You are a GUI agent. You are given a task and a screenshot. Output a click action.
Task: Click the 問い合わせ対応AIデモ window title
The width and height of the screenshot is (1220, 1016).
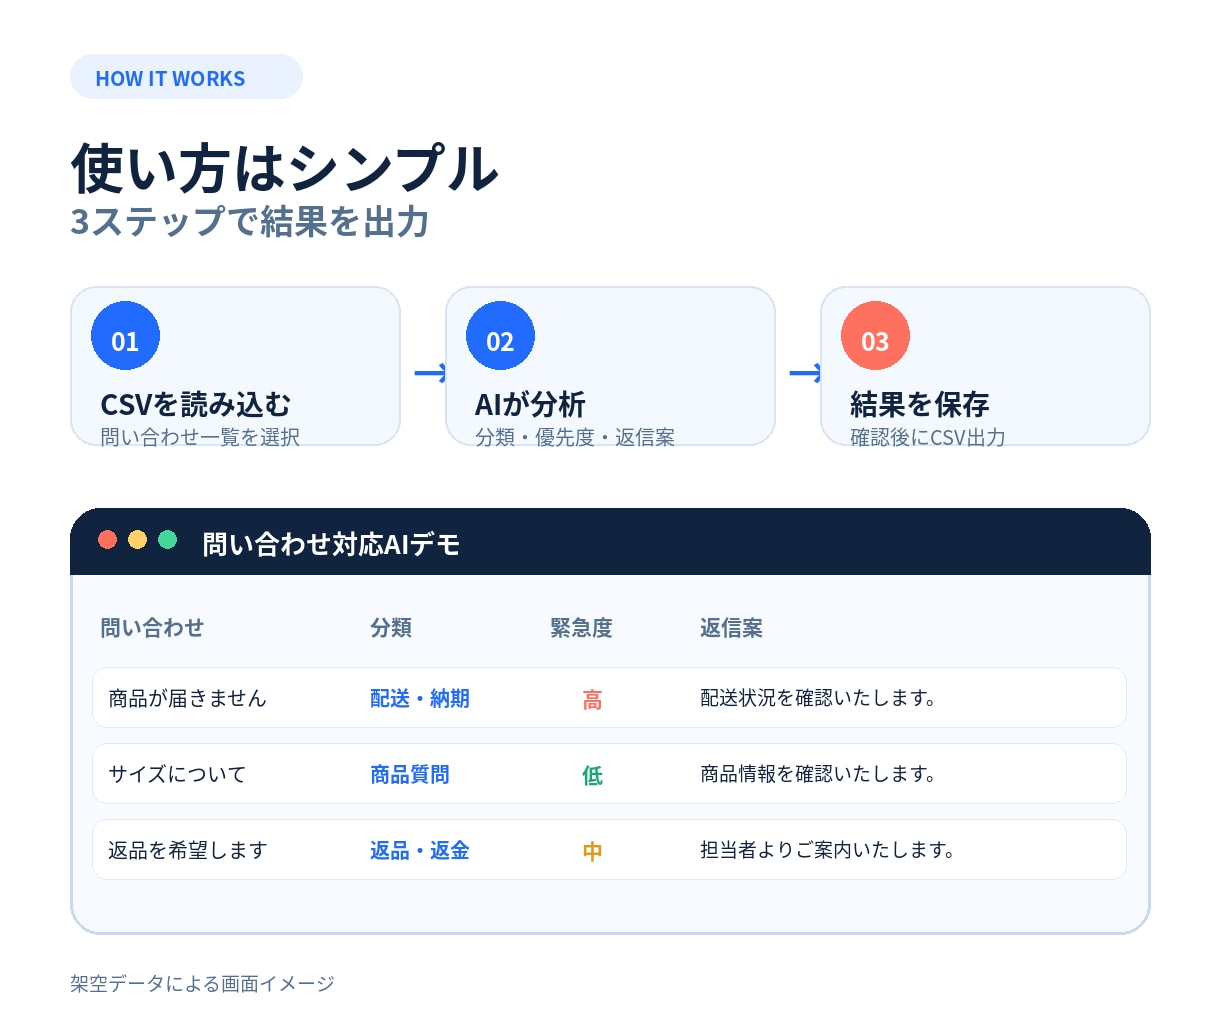point(331,544)
